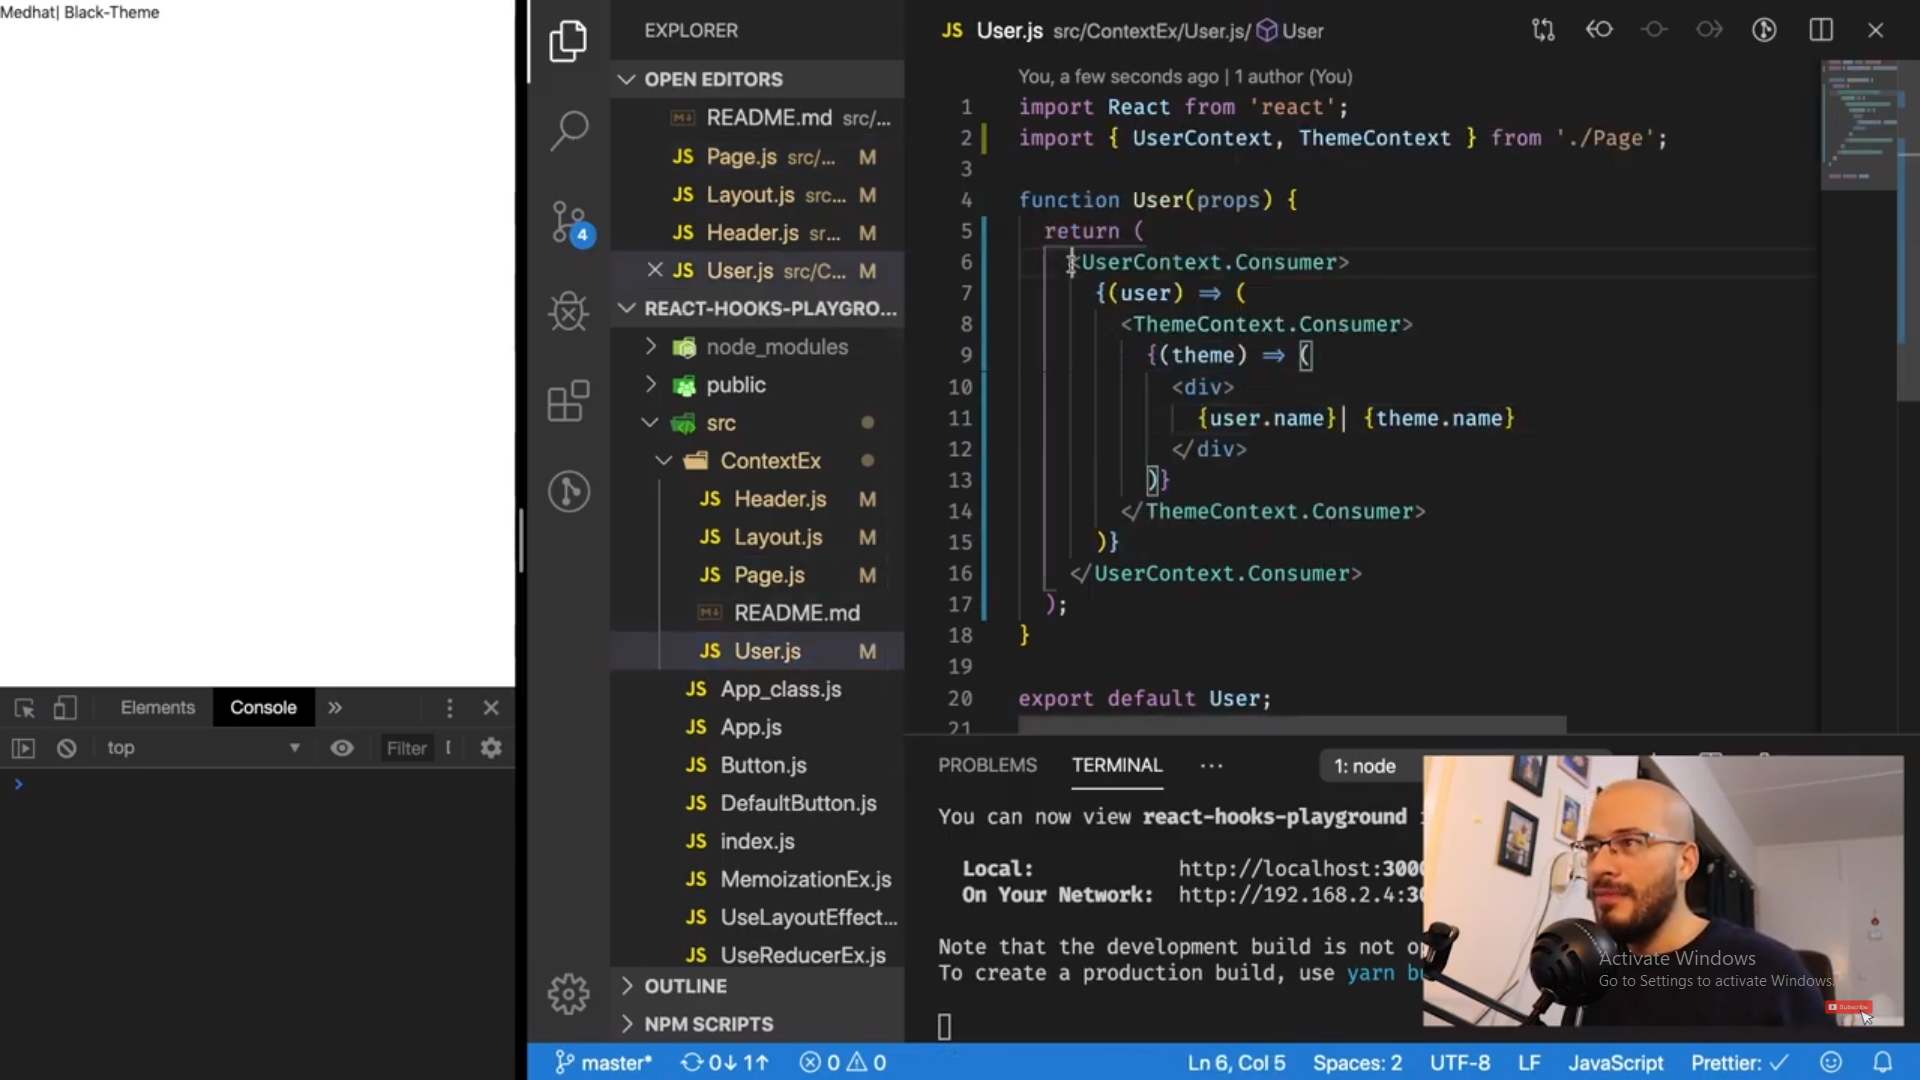
Task: Click Ln 6, Col 5 cursor position
Action: [x=1236, y=1062]
